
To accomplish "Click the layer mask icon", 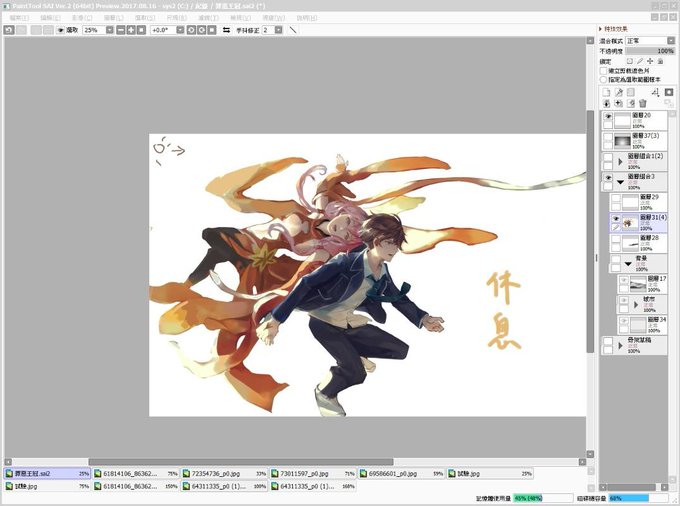I will (669, 92).
